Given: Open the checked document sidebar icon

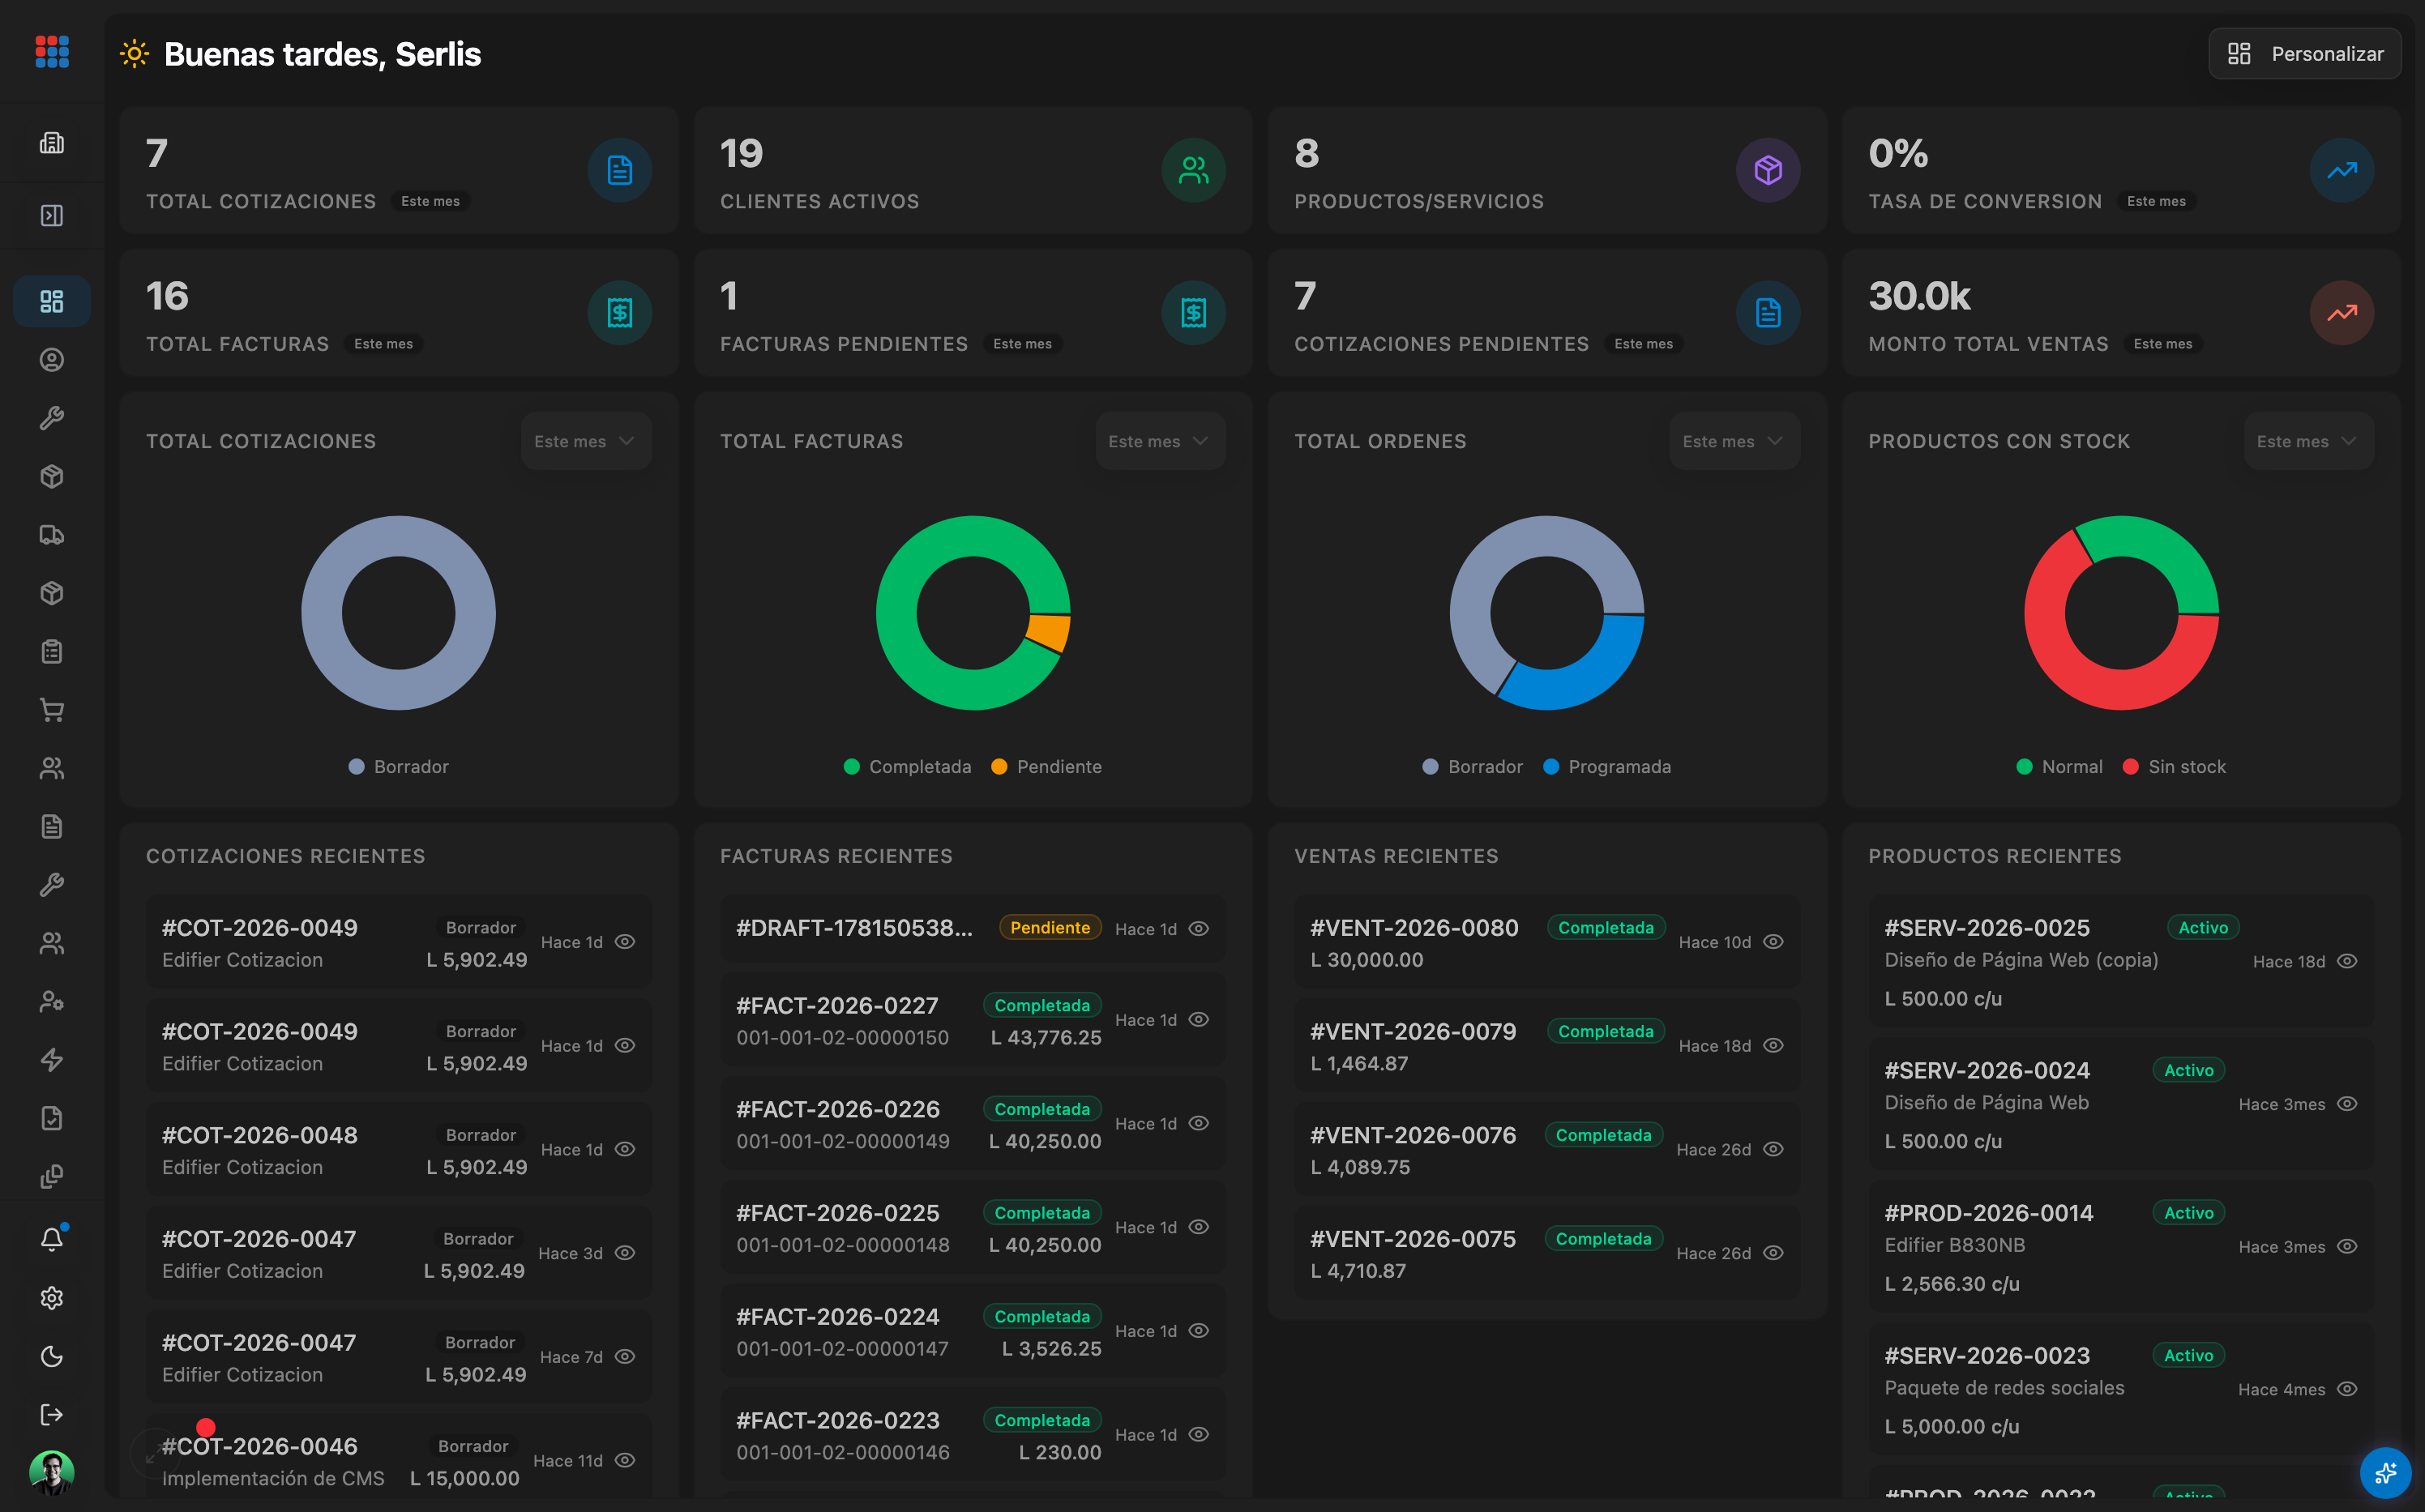Looking at the screenshot, I should 52,1118.
